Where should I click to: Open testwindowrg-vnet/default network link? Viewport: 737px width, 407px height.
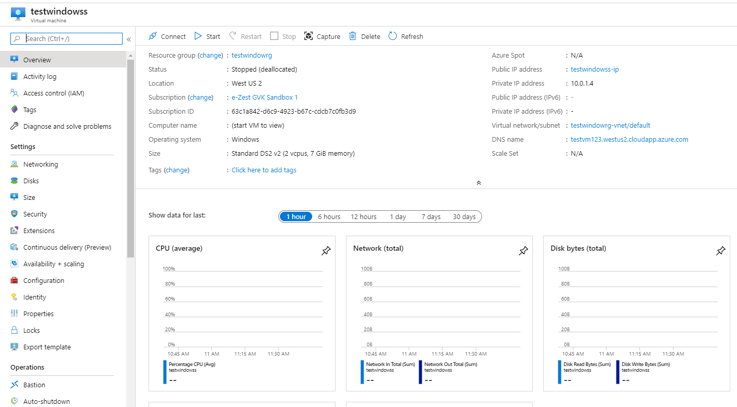611,125
